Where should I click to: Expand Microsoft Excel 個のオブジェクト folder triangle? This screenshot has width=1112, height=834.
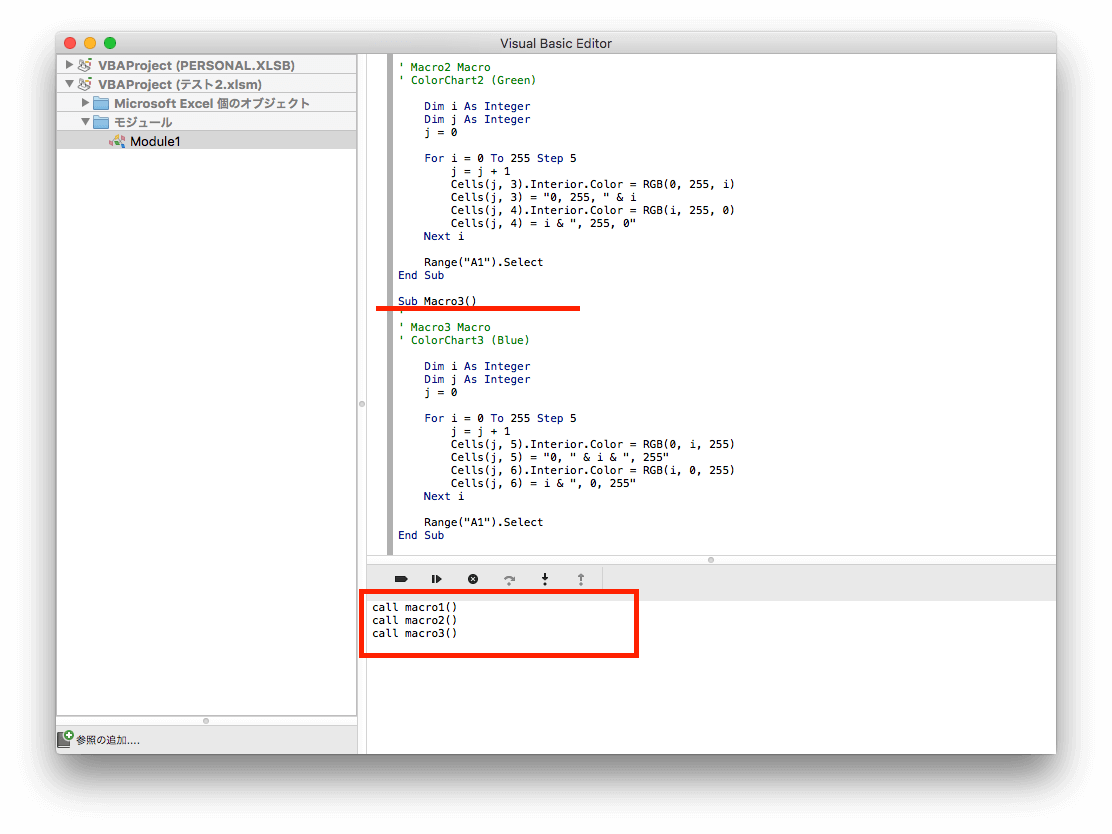click(x=85, y=103)
